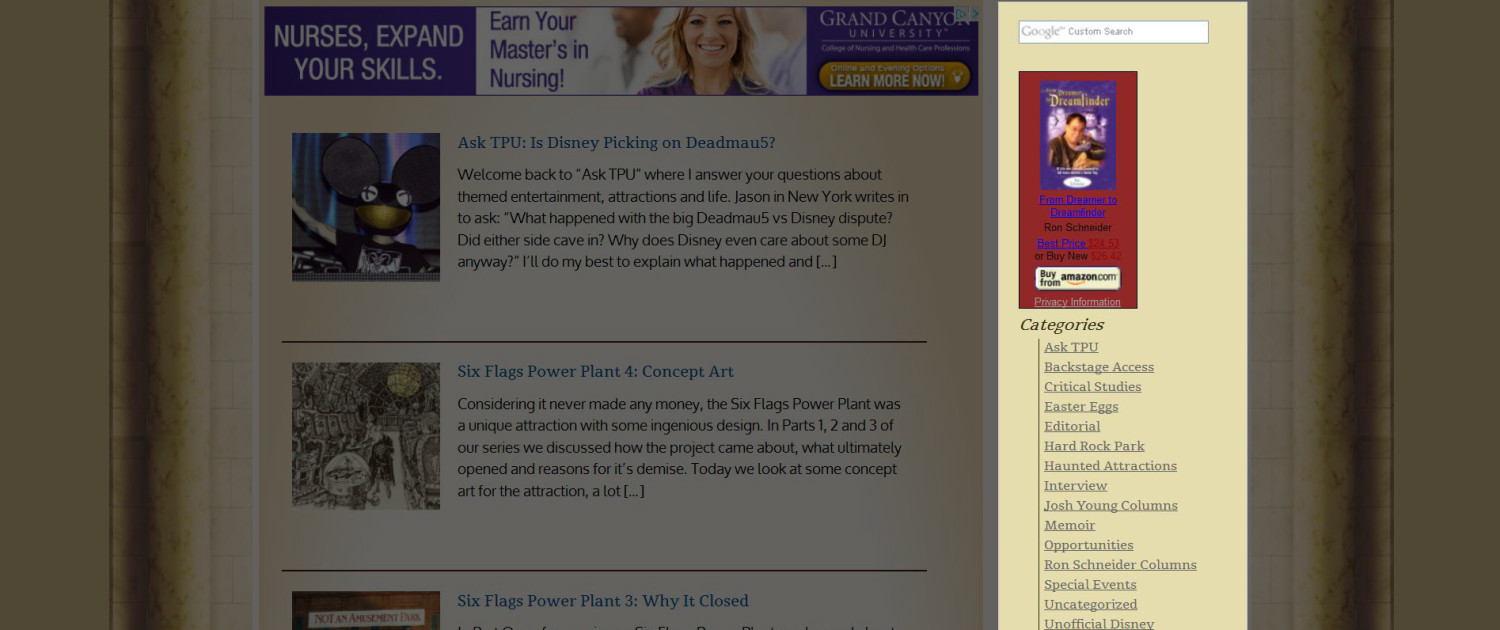Click the Earn Your Master's in Nursing ad text
This screenshot has width=1500, height=630.
click(x=539, y=50)
